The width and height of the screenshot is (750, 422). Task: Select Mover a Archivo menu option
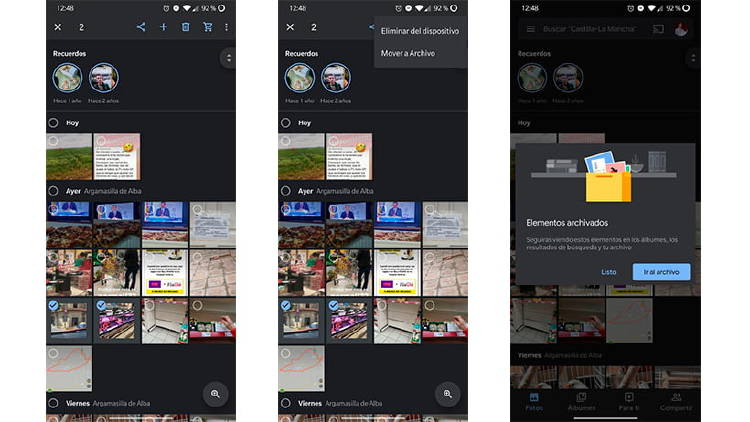[x=408, y=53]
